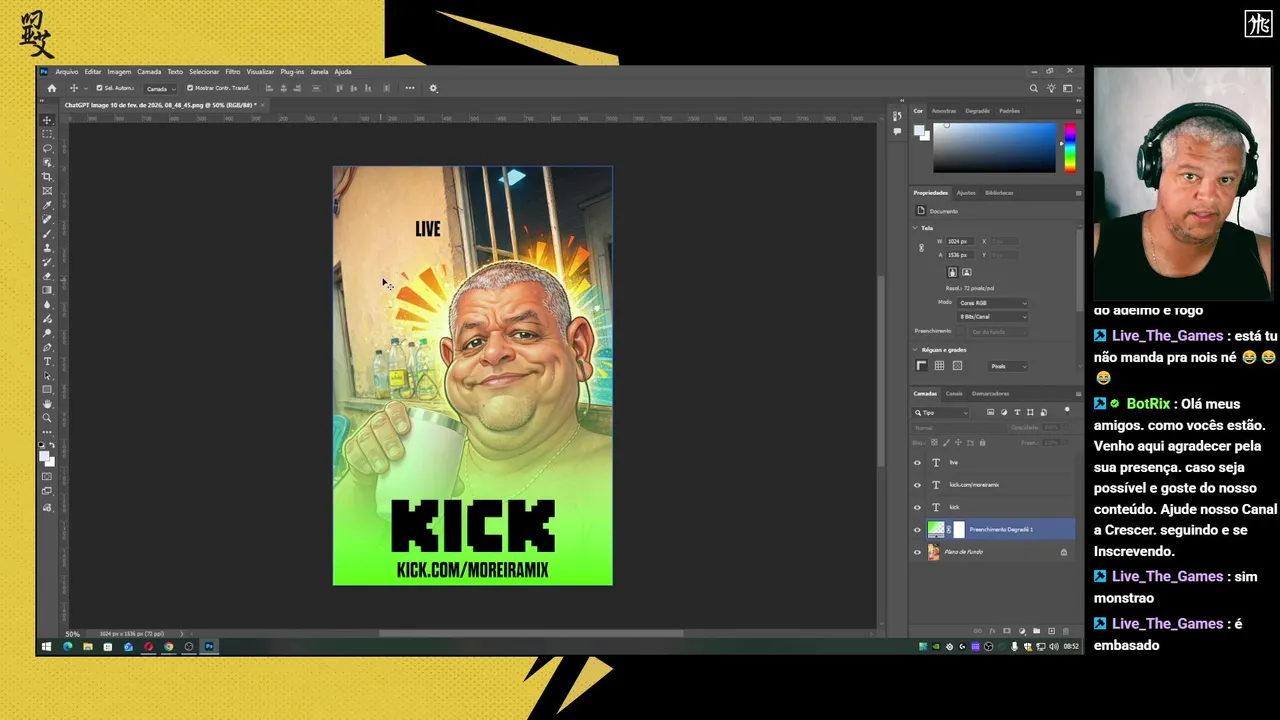
Task: Open the three-dots more align options
Action: pos(409,88)
